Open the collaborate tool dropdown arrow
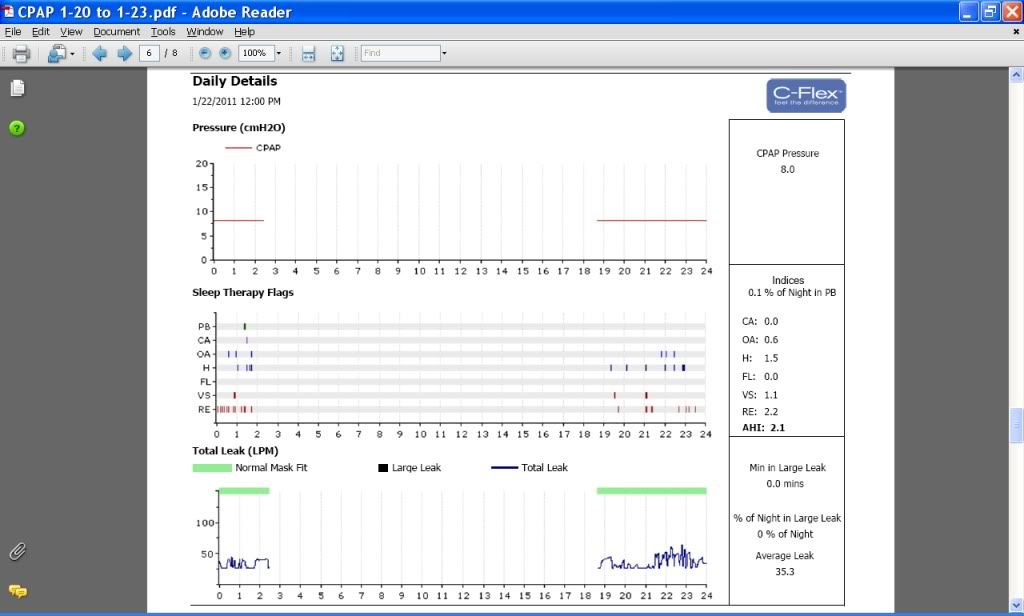This screenshot has width=1024, height=616. pyautogui.click(x=72, y=53)
